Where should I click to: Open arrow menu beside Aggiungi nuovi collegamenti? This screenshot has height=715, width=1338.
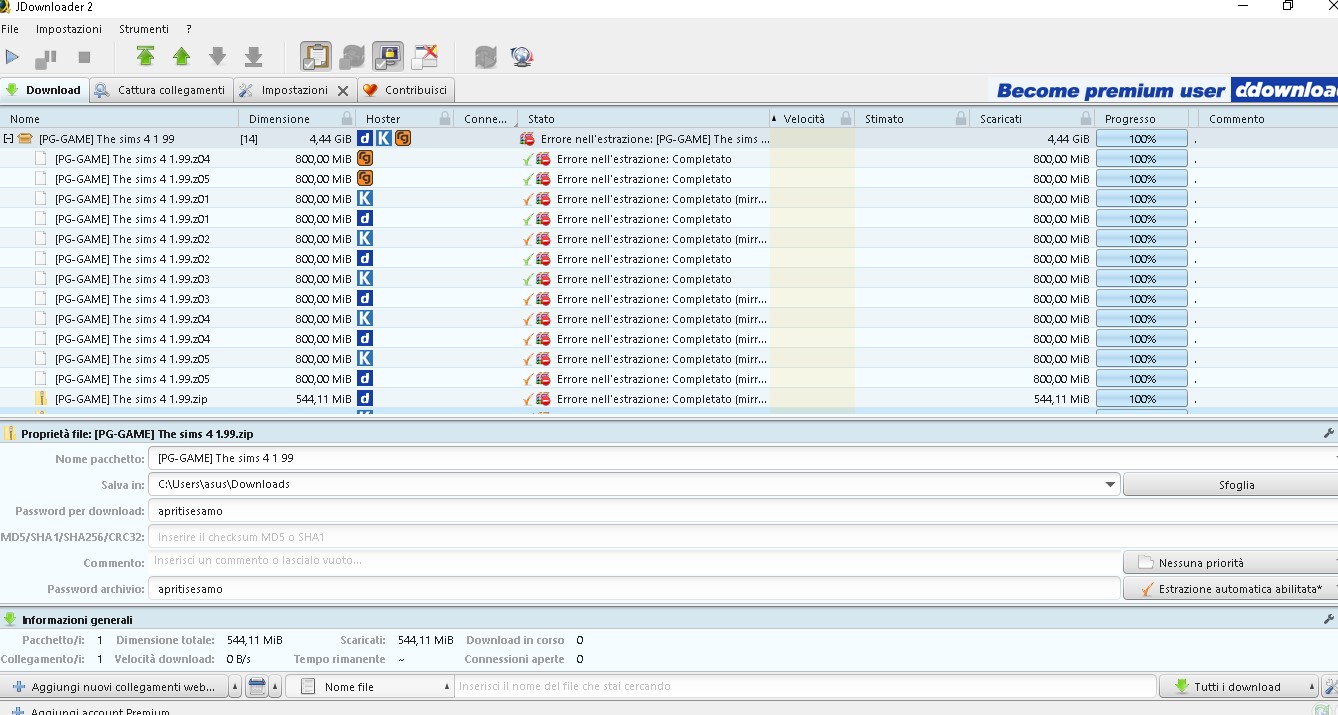click(x=236, y=687)
